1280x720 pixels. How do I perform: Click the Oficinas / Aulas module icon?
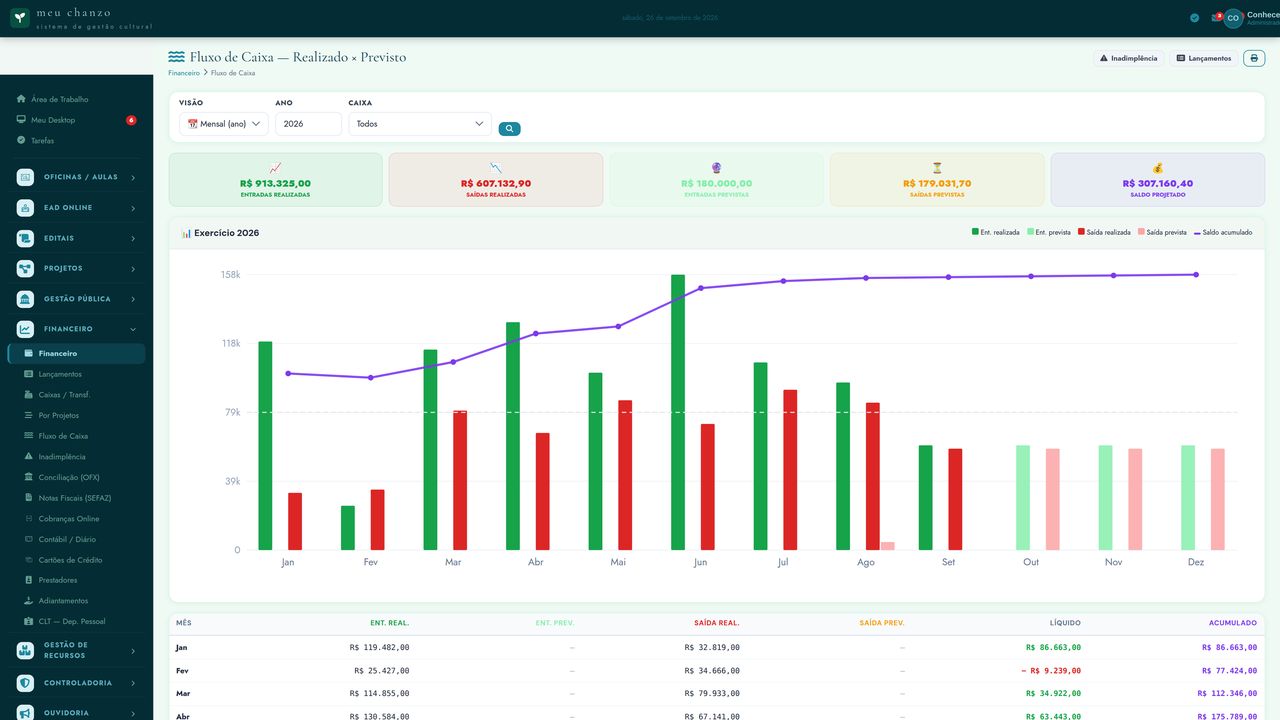[25, 177]
